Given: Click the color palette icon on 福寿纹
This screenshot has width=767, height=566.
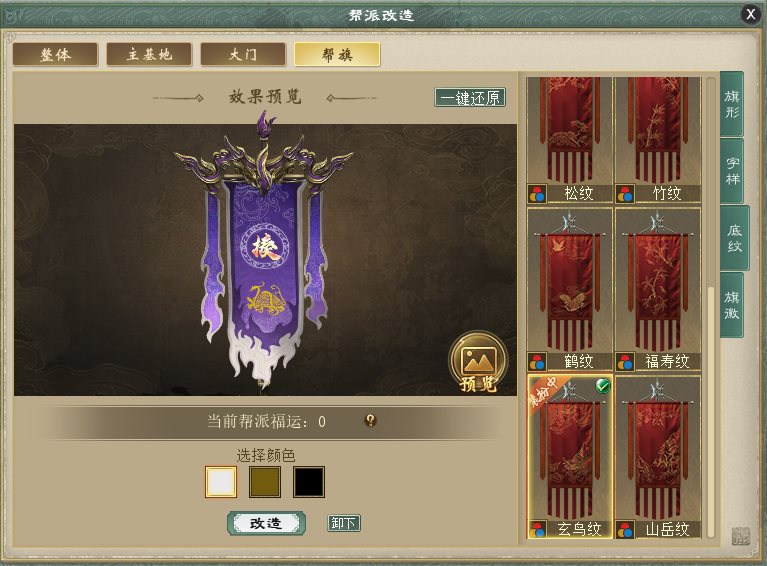Looking at the screenshot, I should click(x=625, y=362).
